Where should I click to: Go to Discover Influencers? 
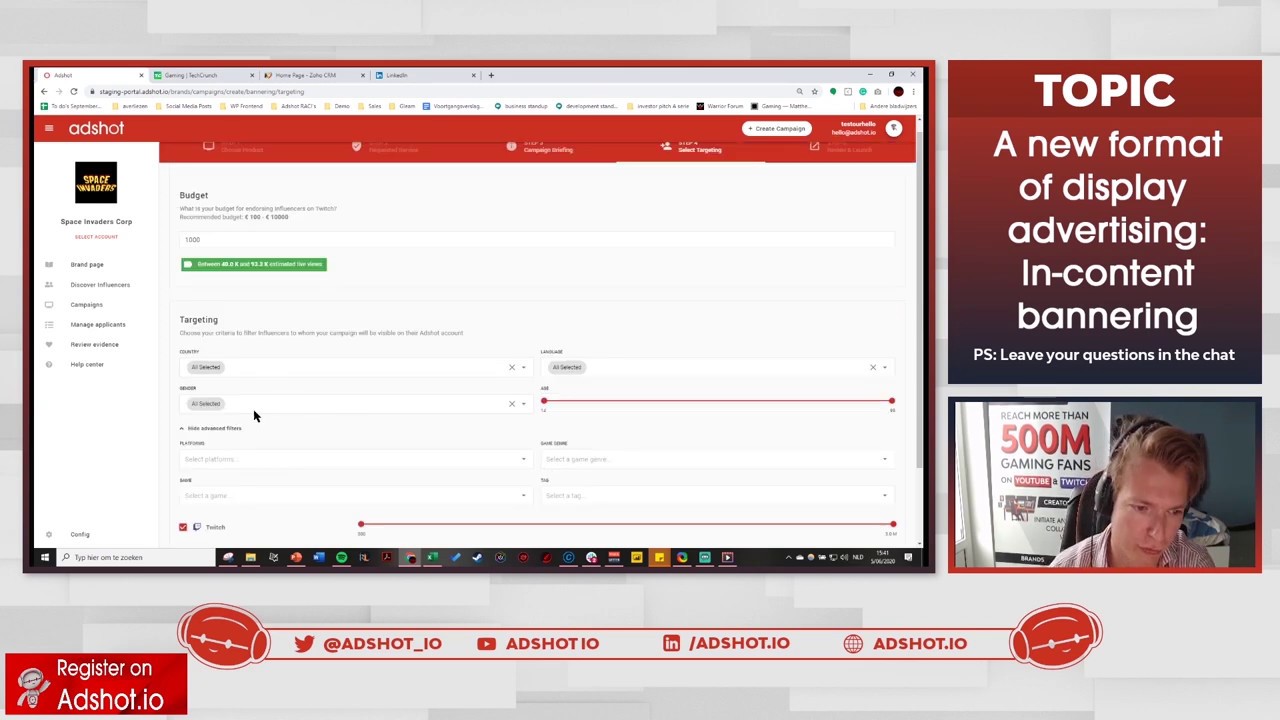(100, 284)
